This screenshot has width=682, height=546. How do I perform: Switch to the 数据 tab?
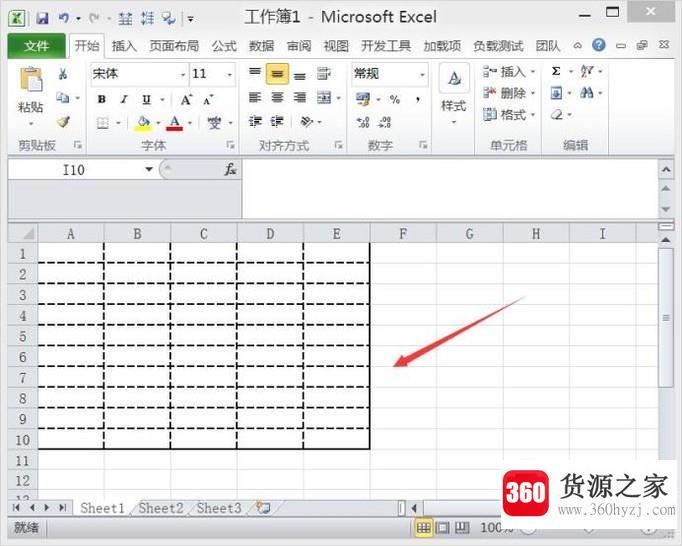click(261, 46)
